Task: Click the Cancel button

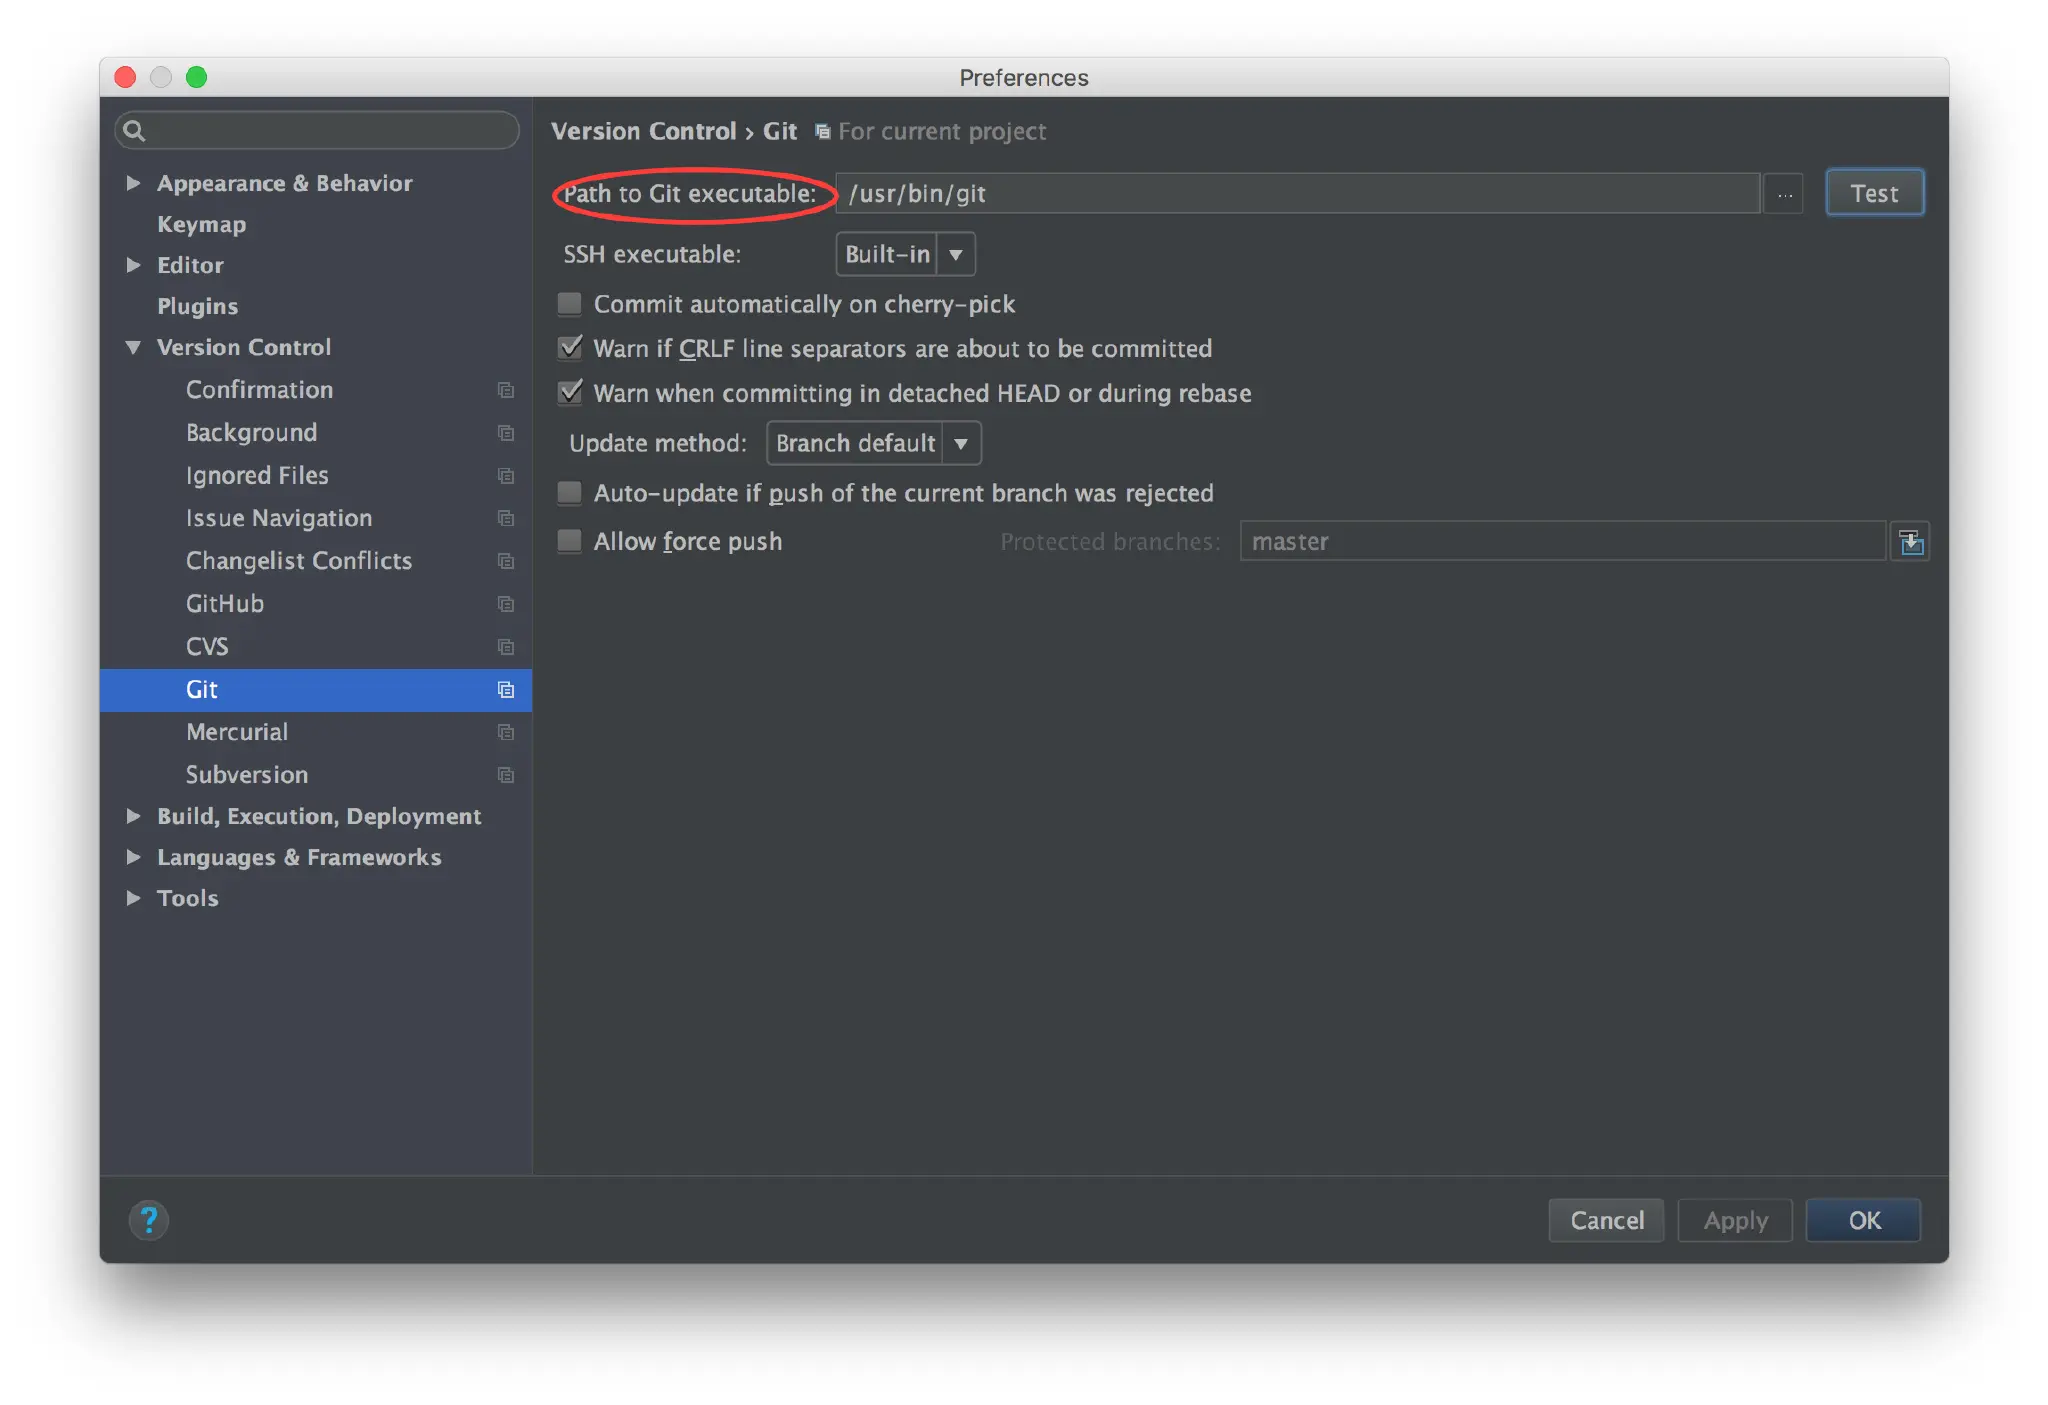Action: click(1606, 1220)
